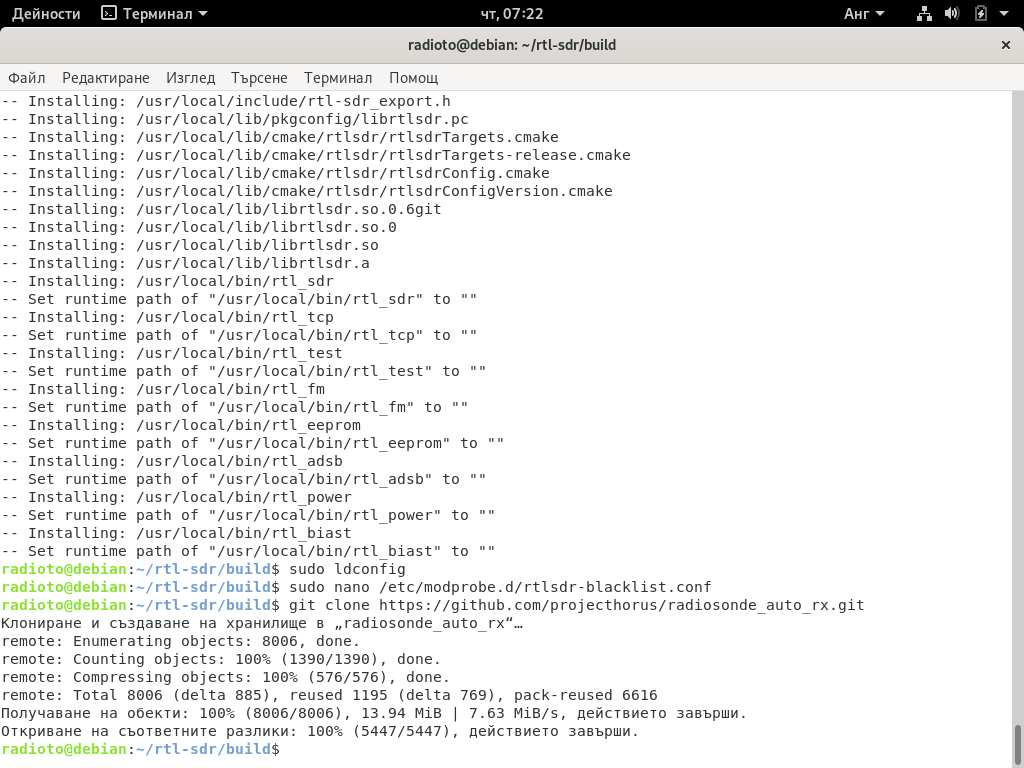The height and width of the screenshot is (768, 1024).
Task: Open the Помощ menu
Action: click(x=413, y=78)
